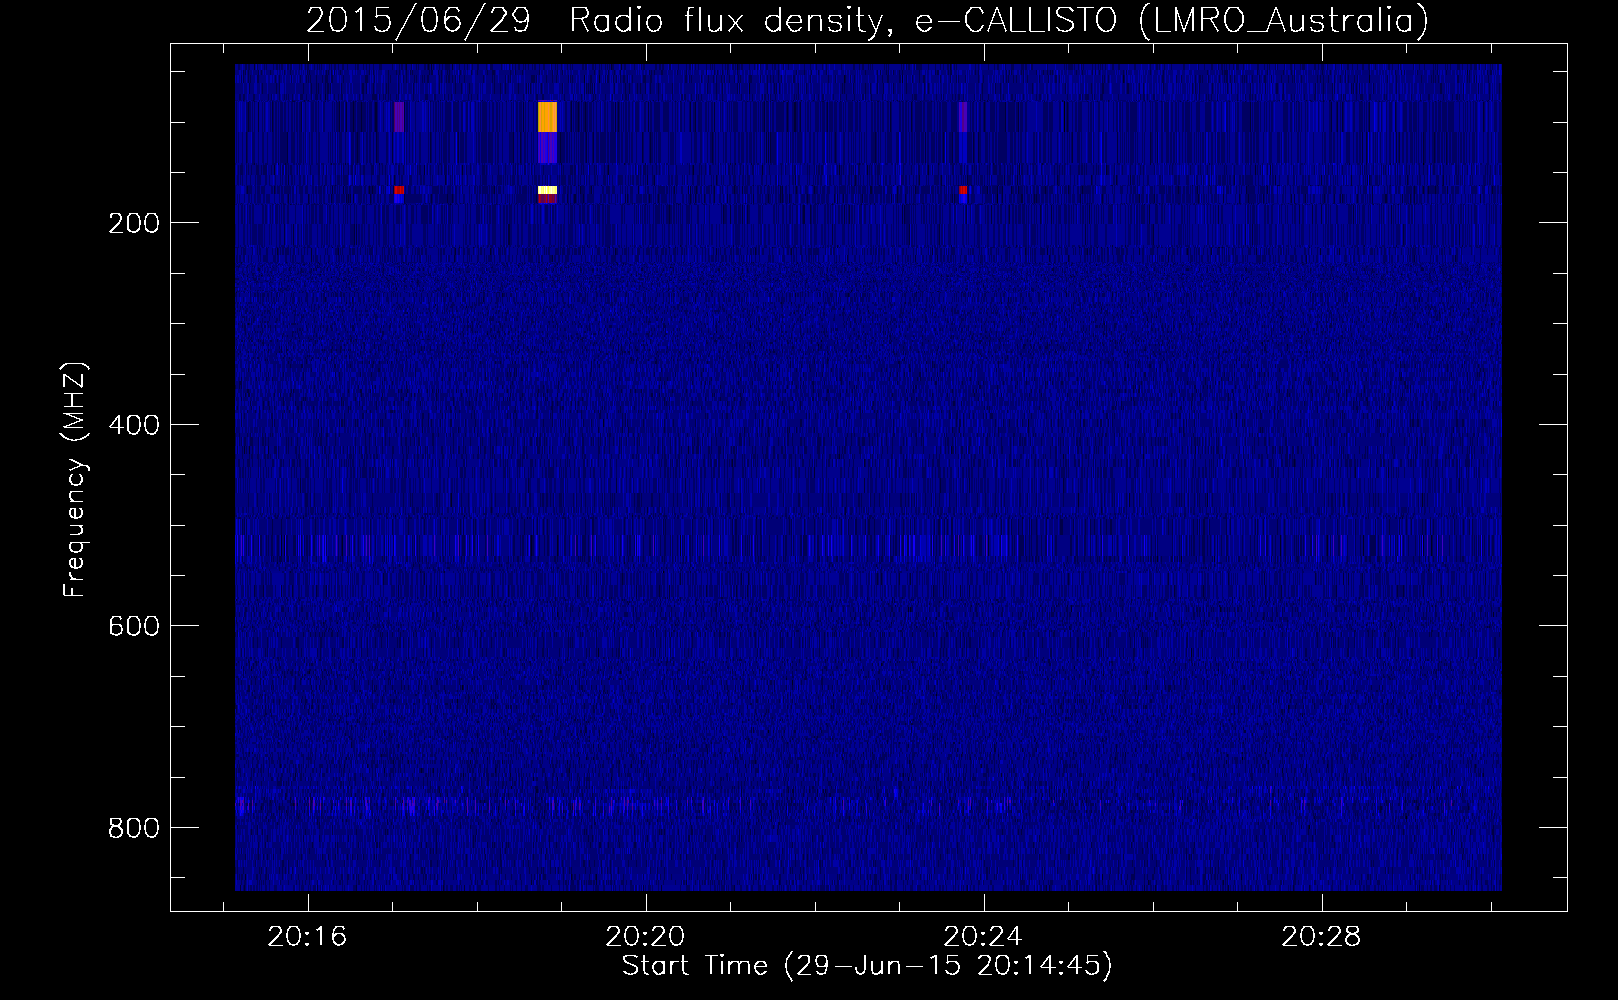Viewport: 1618px width, 1000px height.
Task: Click the 'Start Time (29-Jun-15 20:14:45)' axis label
Action: click(x=867, y=966)
